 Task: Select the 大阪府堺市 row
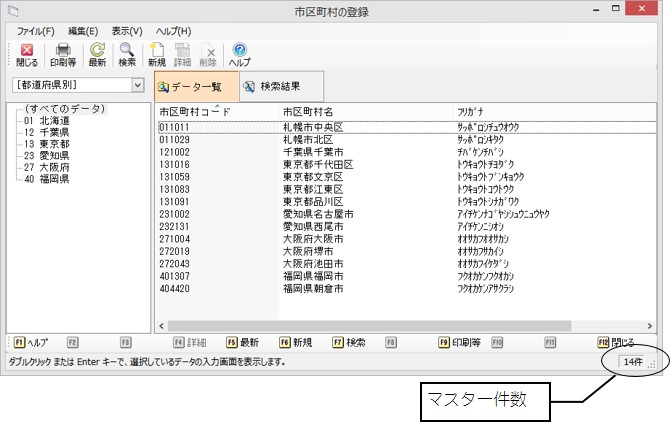pyautogui.click(x=312, y=252)
